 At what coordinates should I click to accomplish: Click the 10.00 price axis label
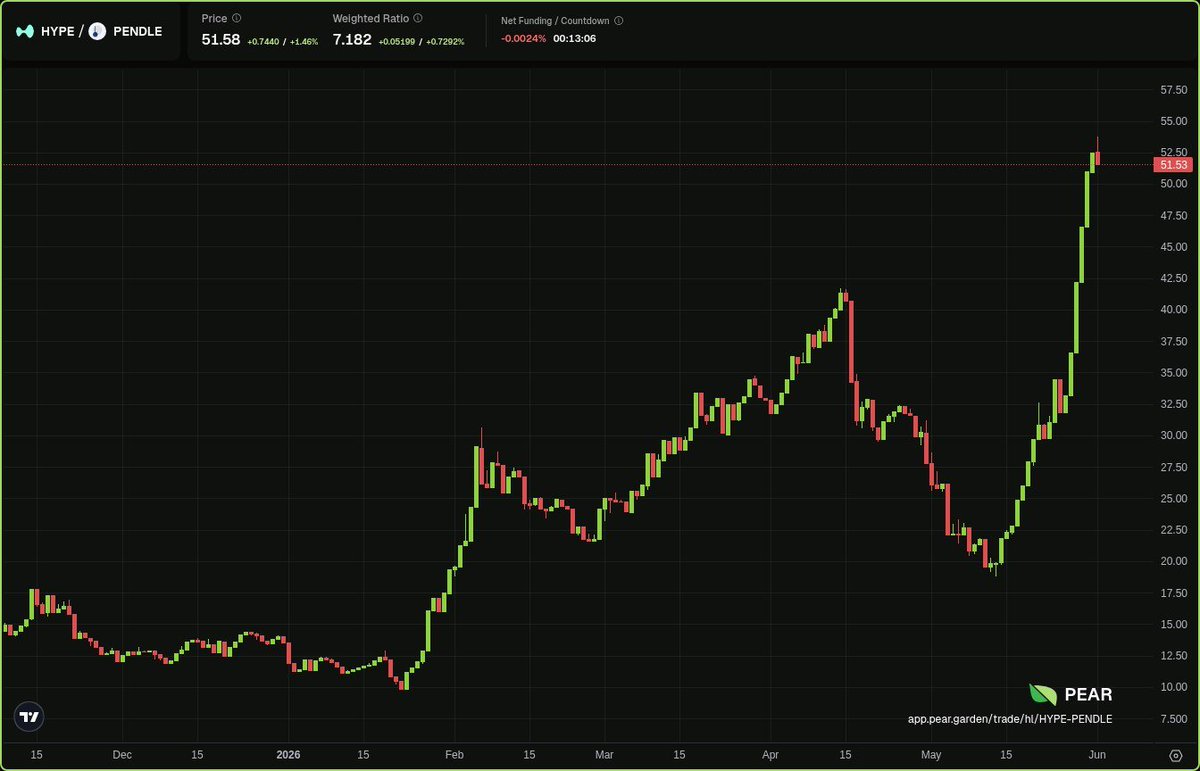click(1173, 687)
